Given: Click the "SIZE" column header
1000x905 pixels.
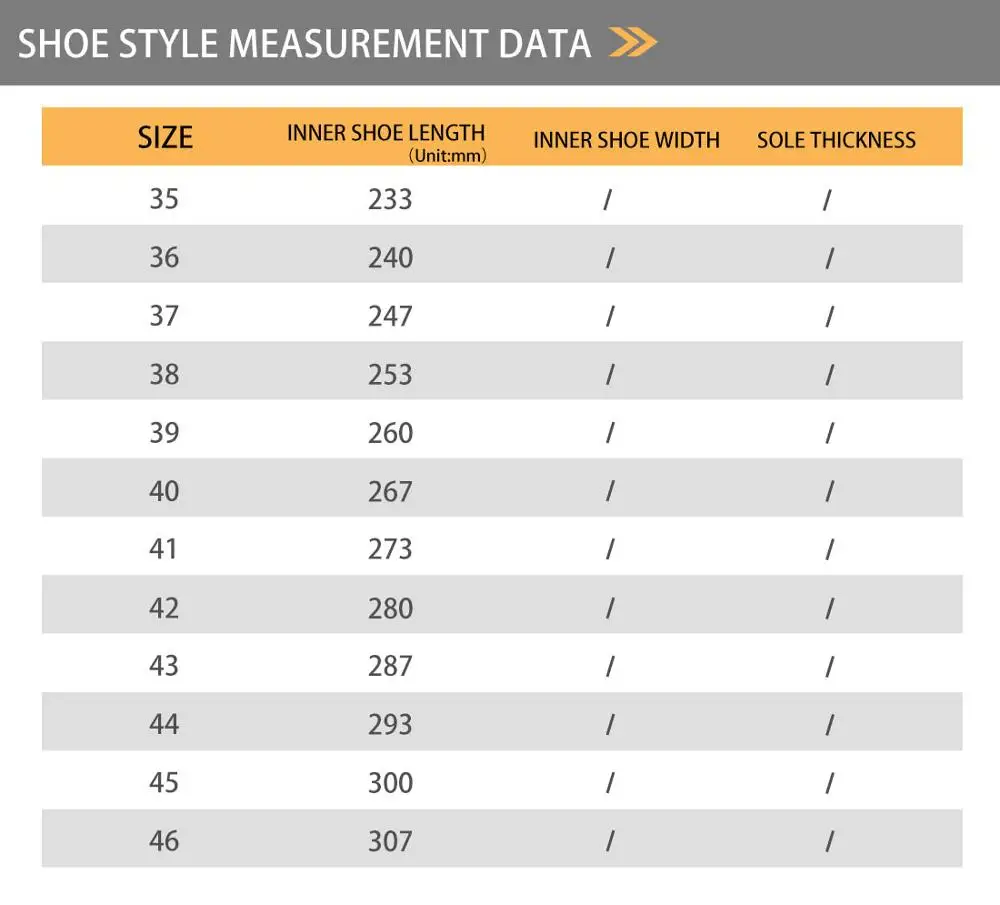Looking at the screenshot, I should point(165,138).
